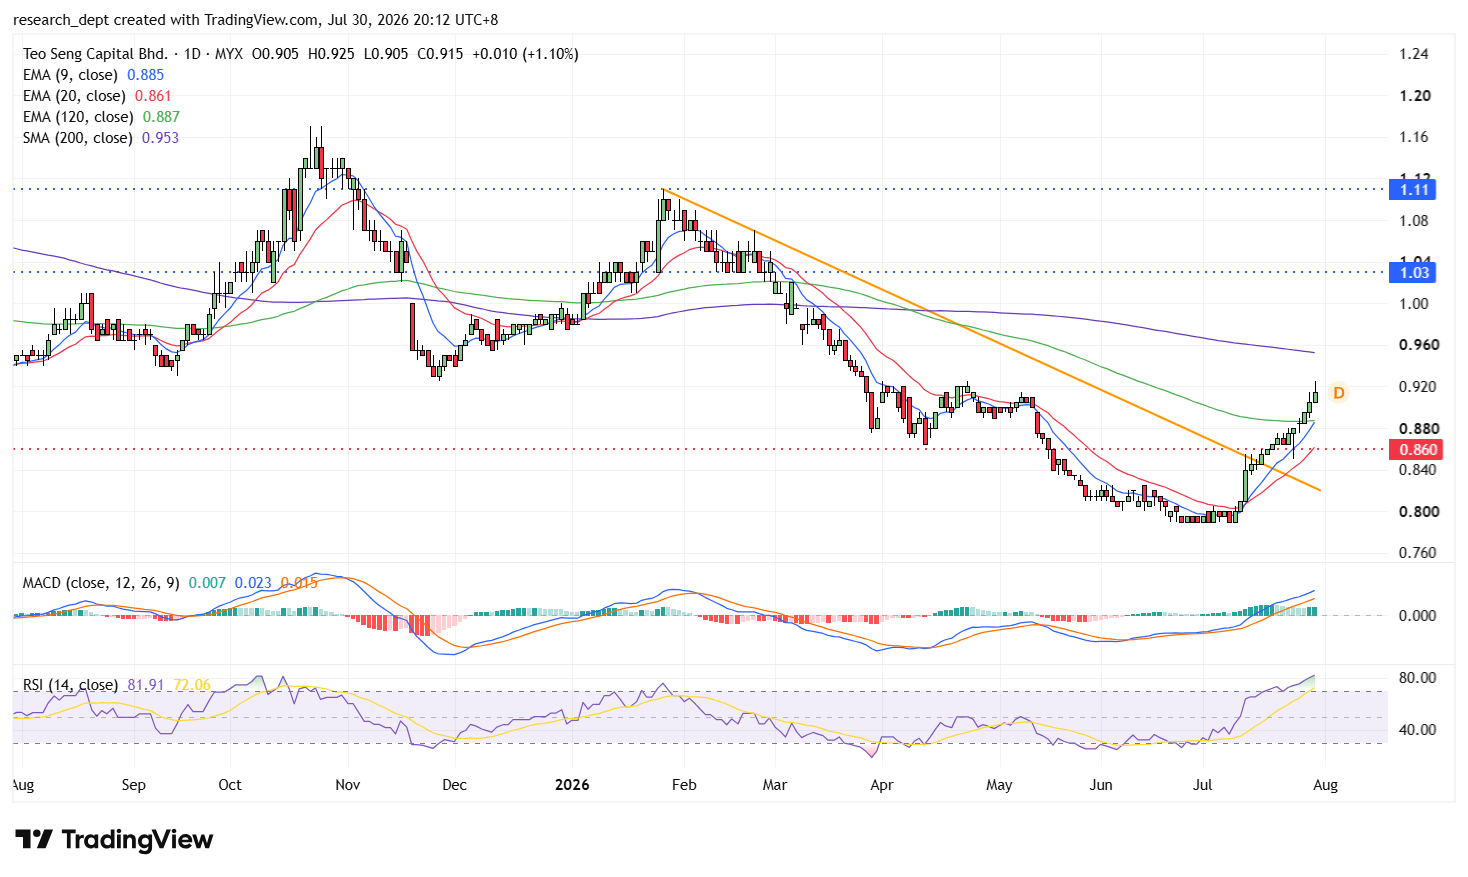
Task: Click the 0.760 price axis label
Action: (x=1419, y=553)
